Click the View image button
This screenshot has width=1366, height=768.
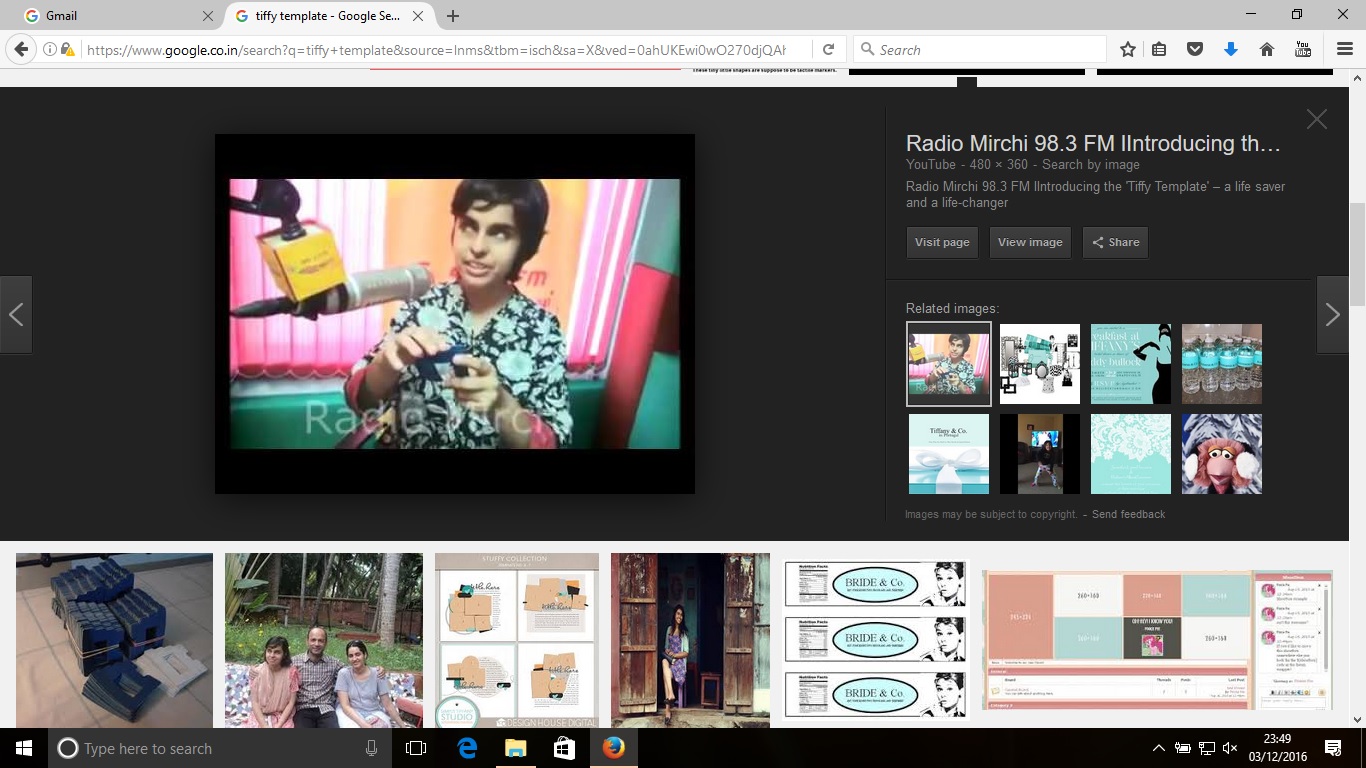point(1030,242)
